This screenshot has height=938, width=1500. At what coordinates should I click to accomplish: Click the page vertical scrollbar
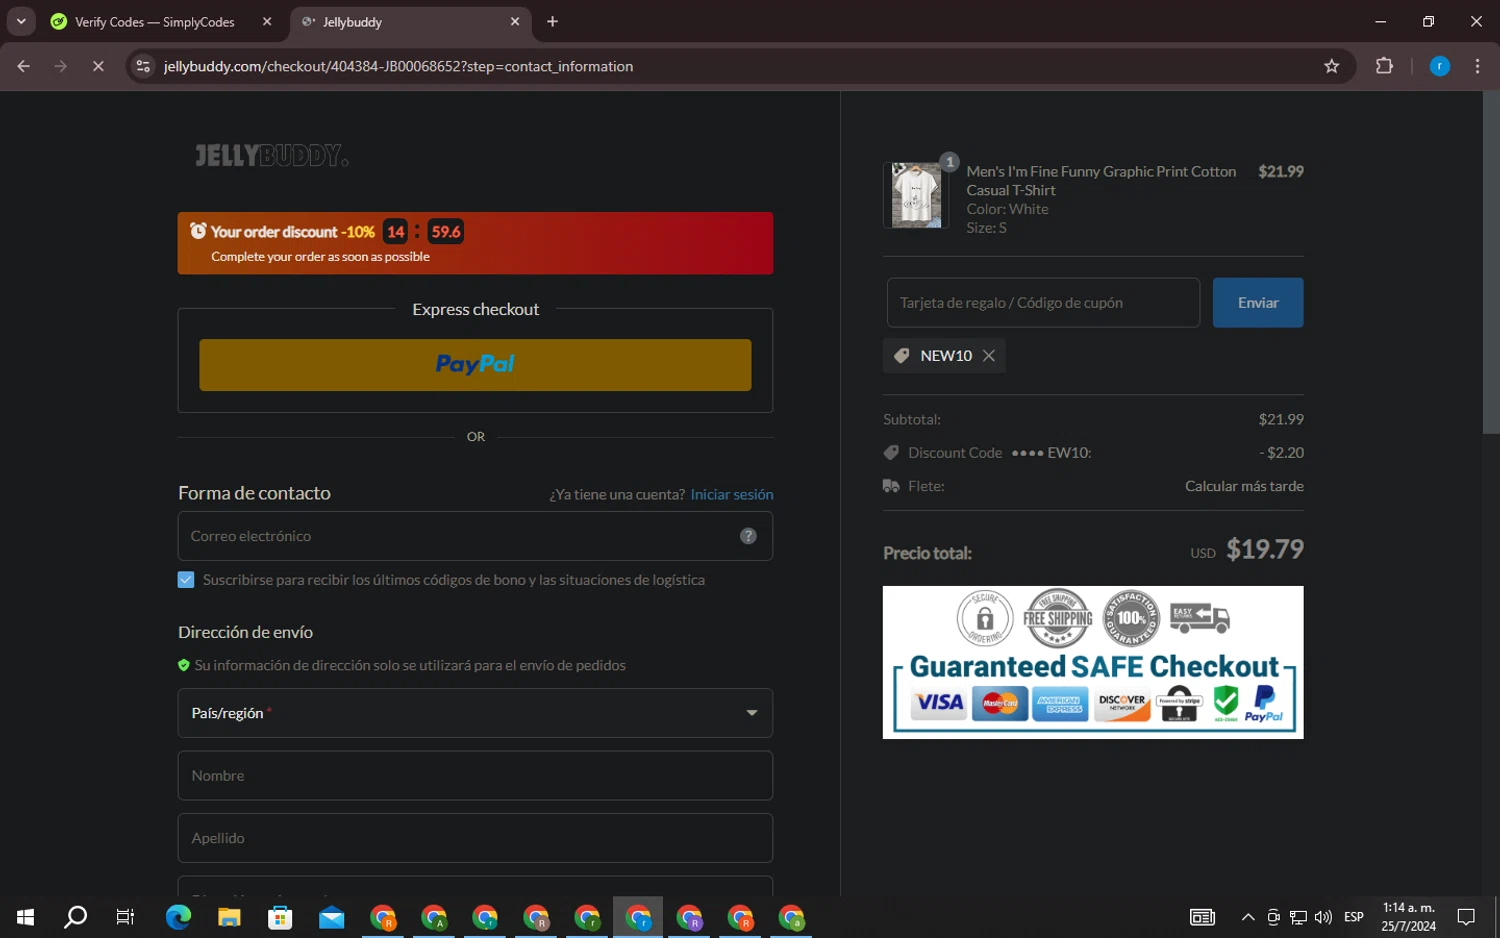1491,262
